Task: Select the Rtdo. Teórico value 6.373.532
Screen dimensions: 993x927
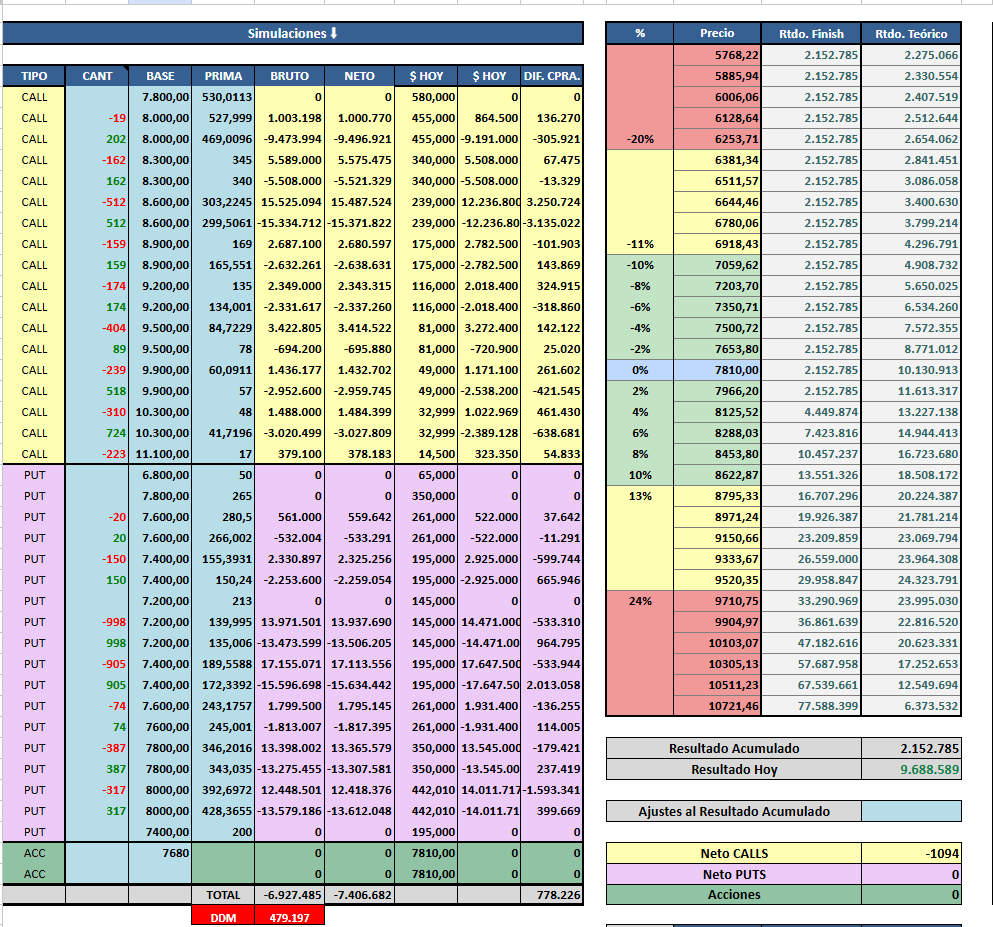Action: [x=911, y=706]
